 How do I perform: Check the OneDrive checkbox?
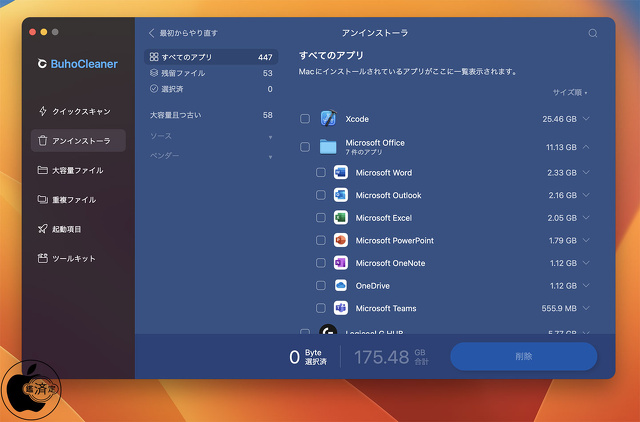321,285
